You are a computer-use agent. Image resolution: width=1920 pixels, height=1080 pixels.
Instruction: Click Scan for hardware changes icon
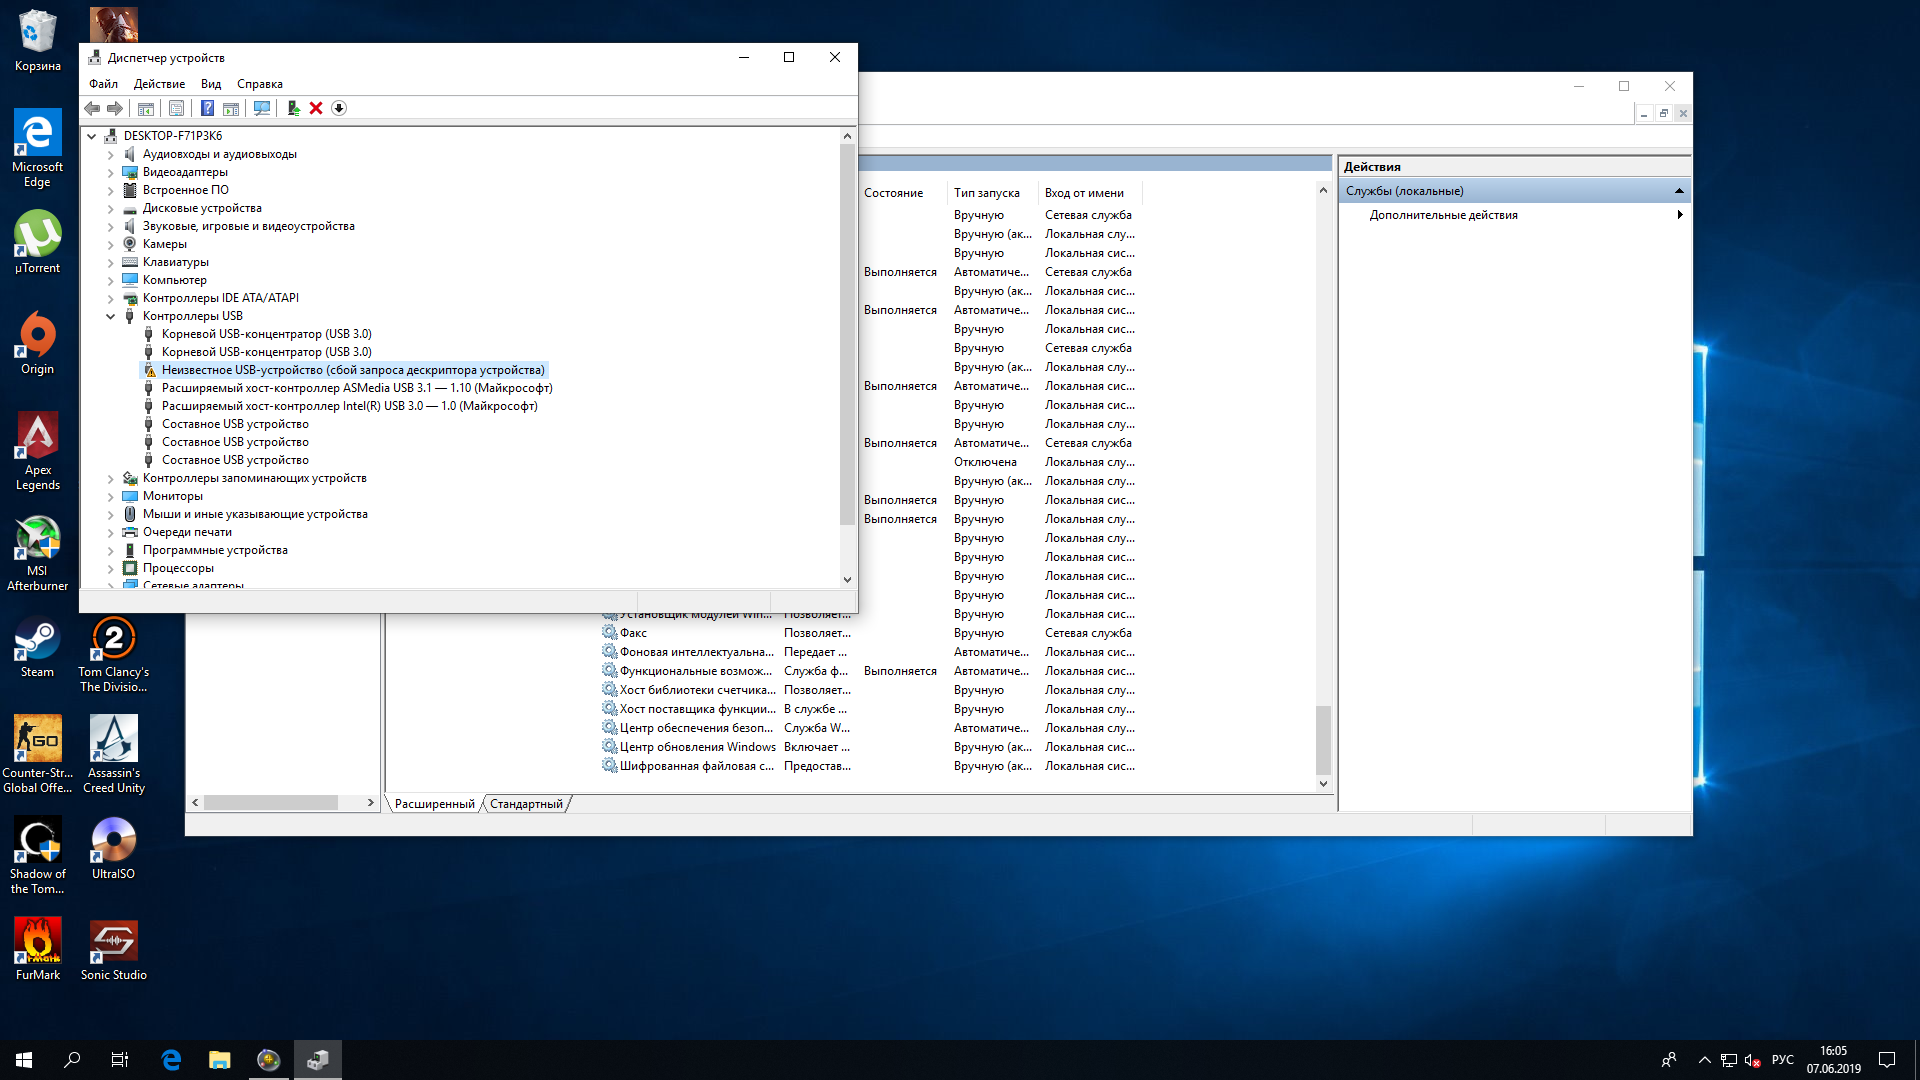pos(262,108)
